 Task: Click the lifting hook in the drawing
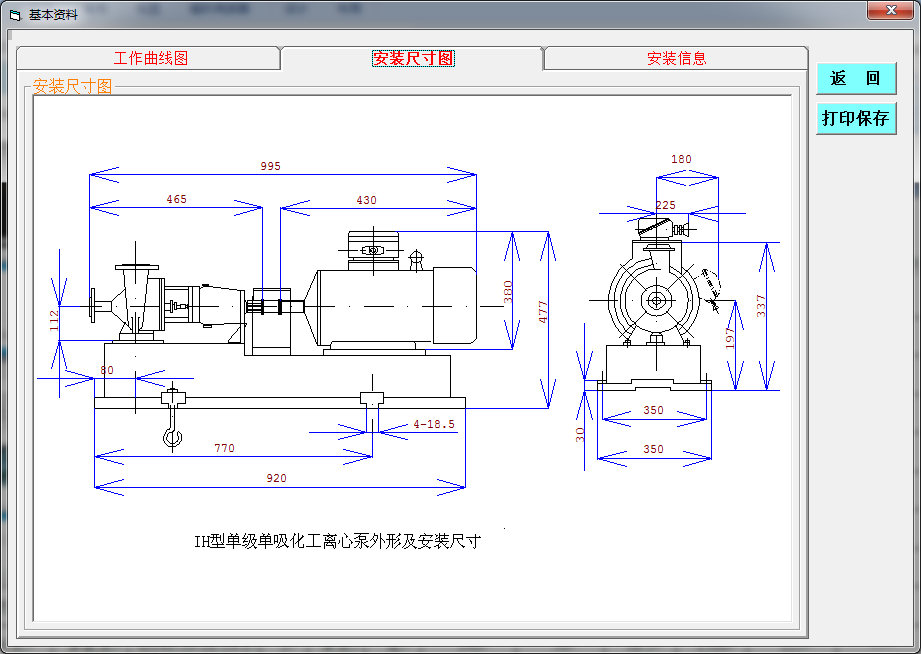pyautogui.click(x=173, y=418)
